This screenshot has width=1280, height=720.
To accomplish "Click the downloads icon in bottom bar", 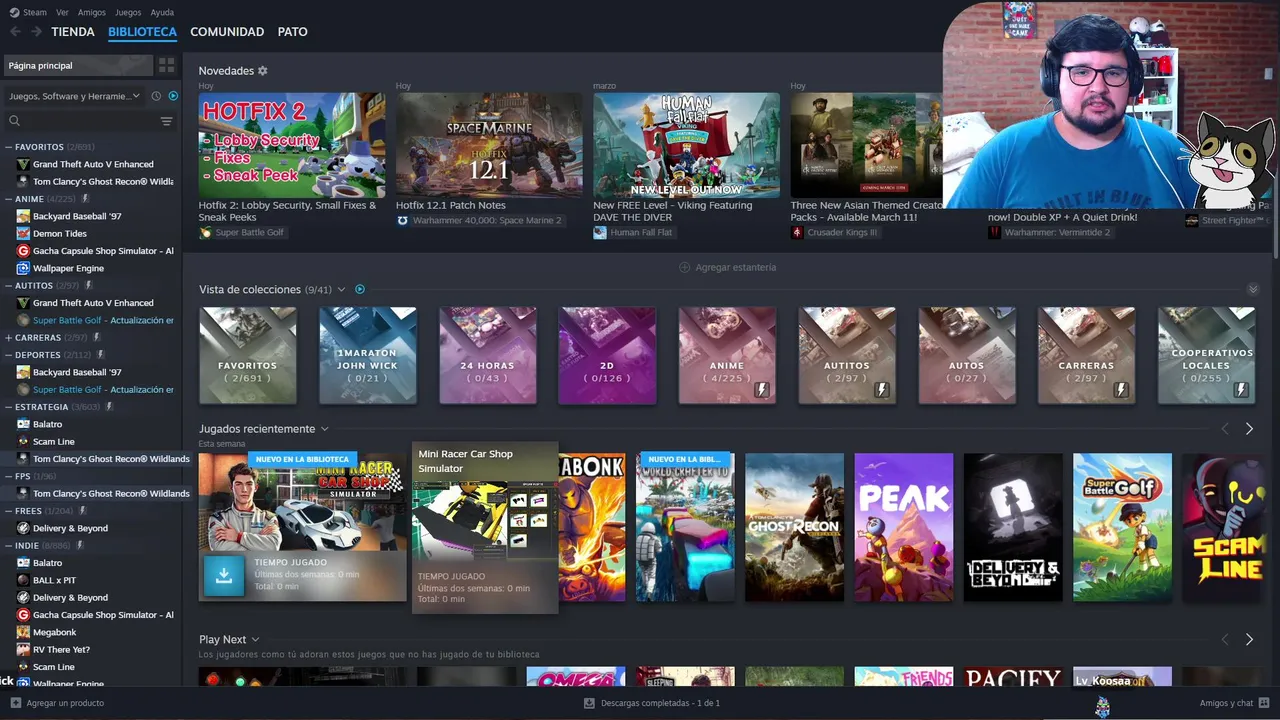I will (589, 703).
